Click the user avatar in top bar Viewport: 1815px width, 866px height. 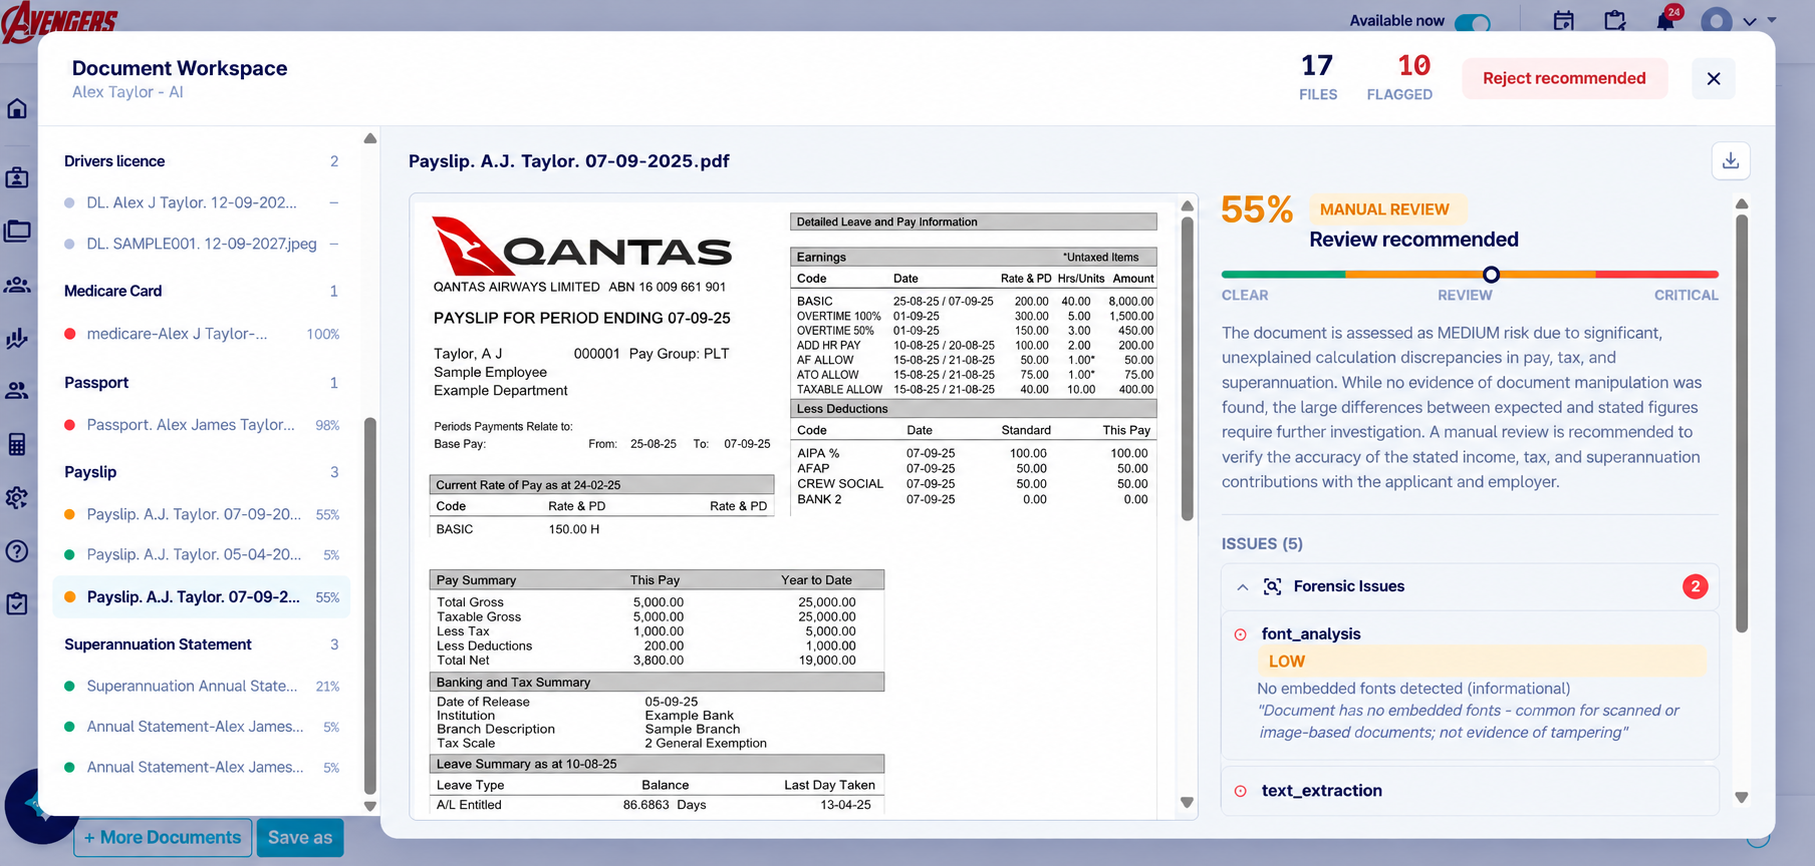[x=1717, y=21]
